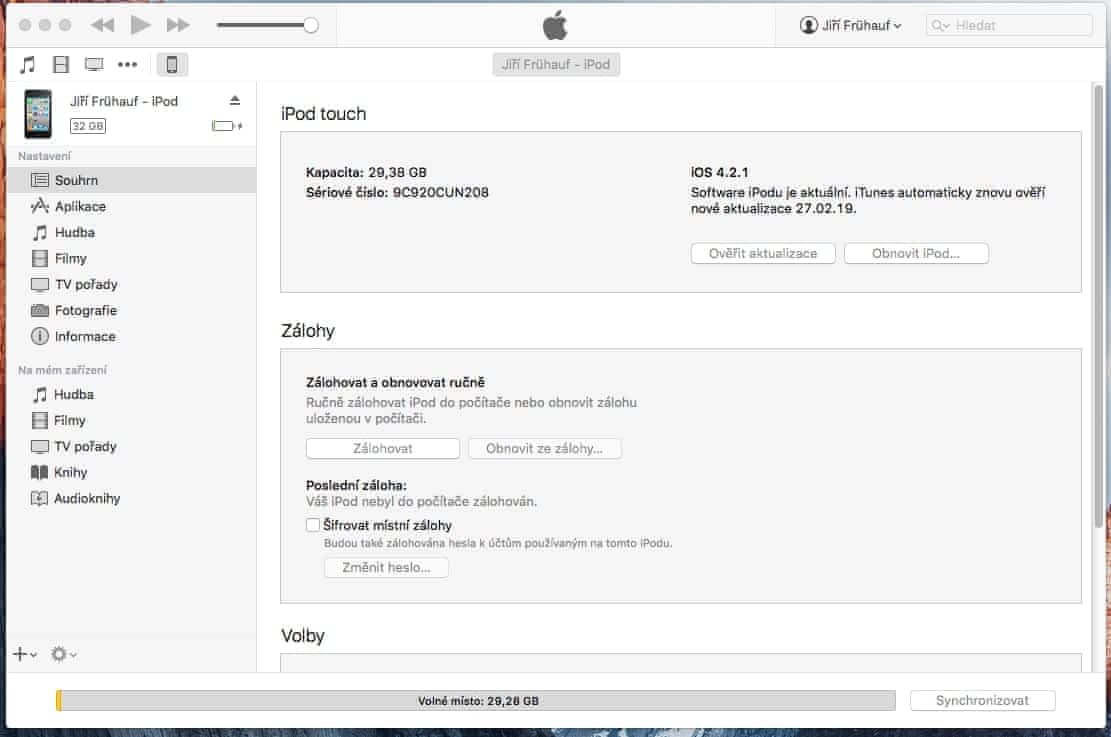Eject the Jiří Frühauf iPod
The image size is (1111, 737).
pos(235,101)
